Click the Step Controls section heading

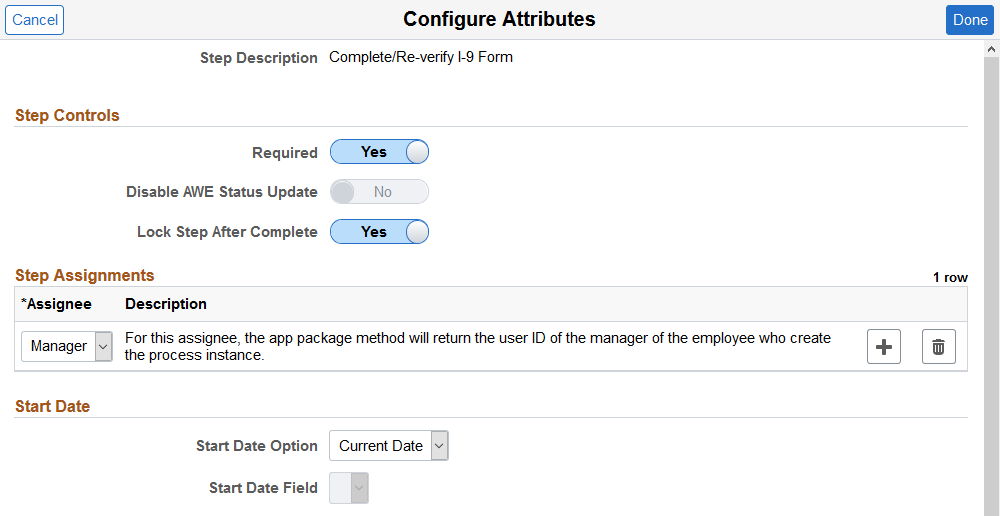[x=68, y=115]
